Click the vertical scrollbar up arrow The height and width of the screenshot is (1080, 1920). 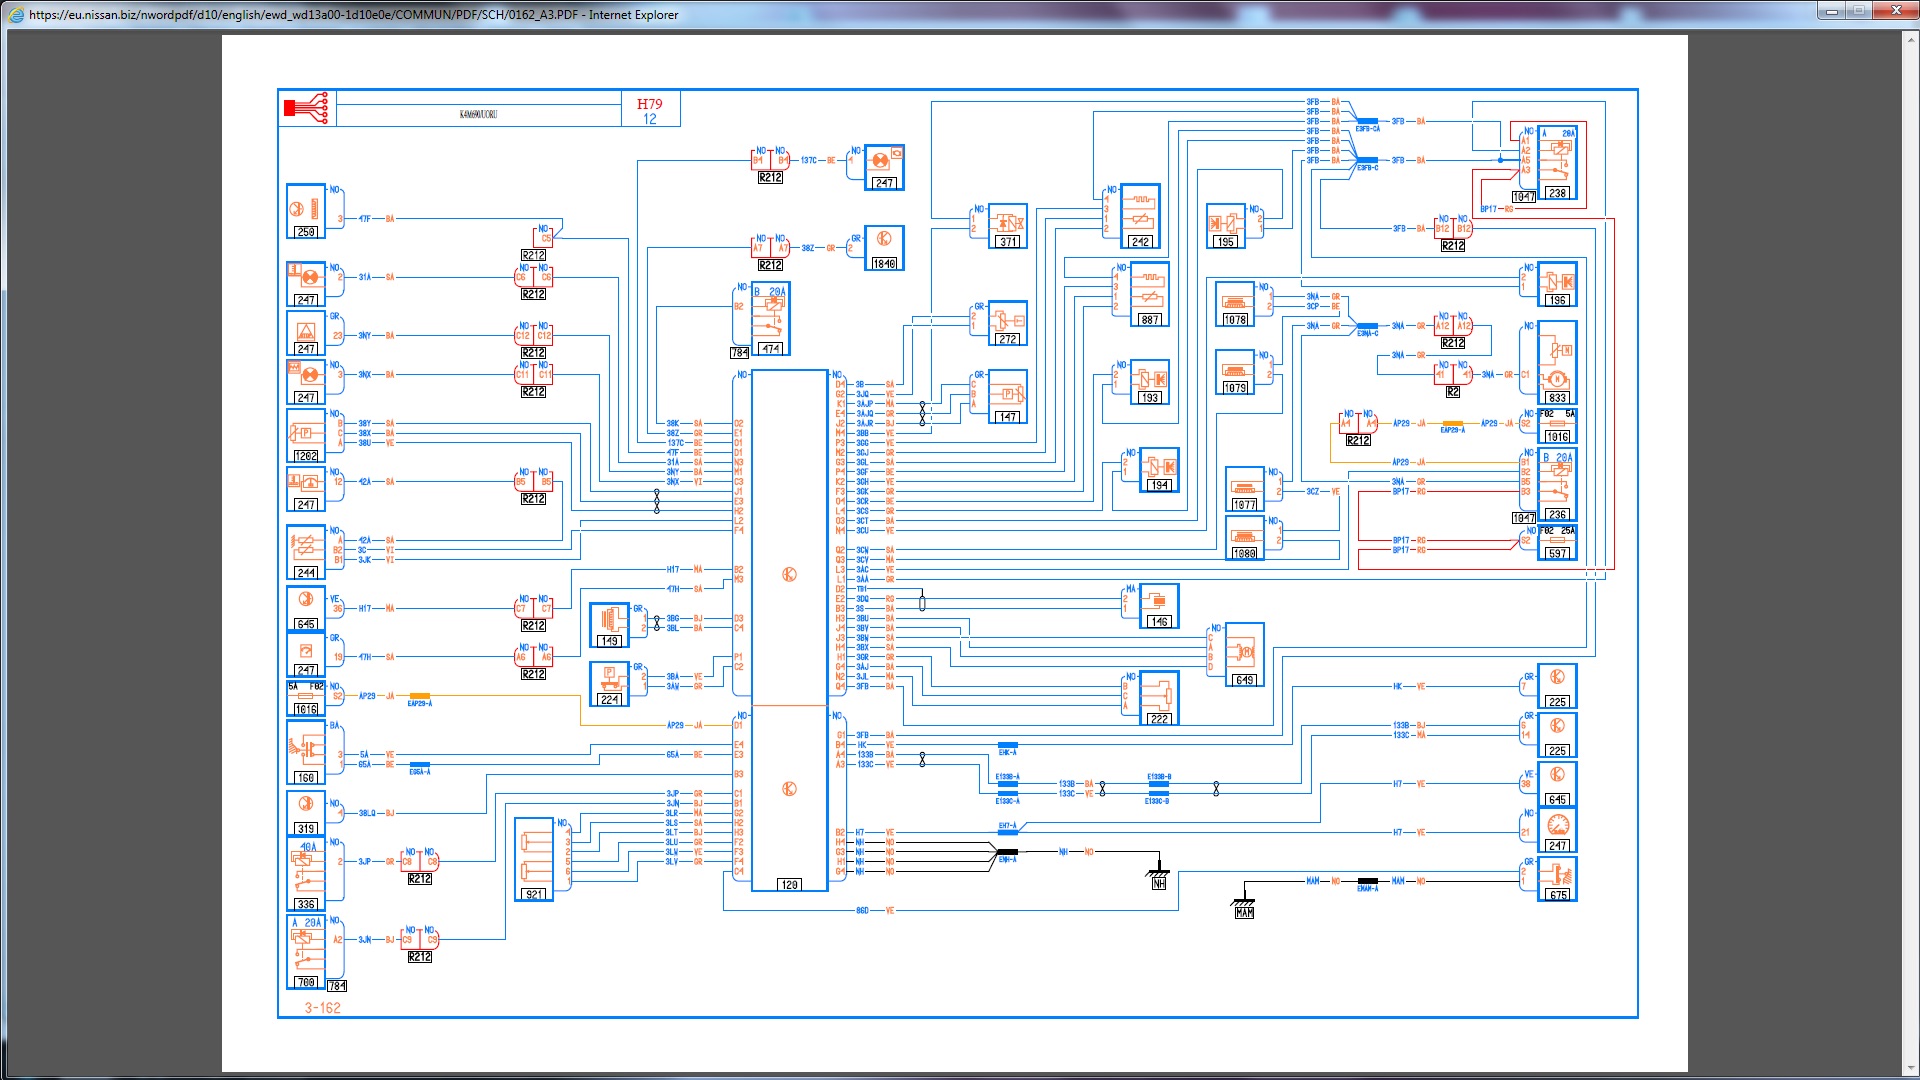tap(1911, 39)
